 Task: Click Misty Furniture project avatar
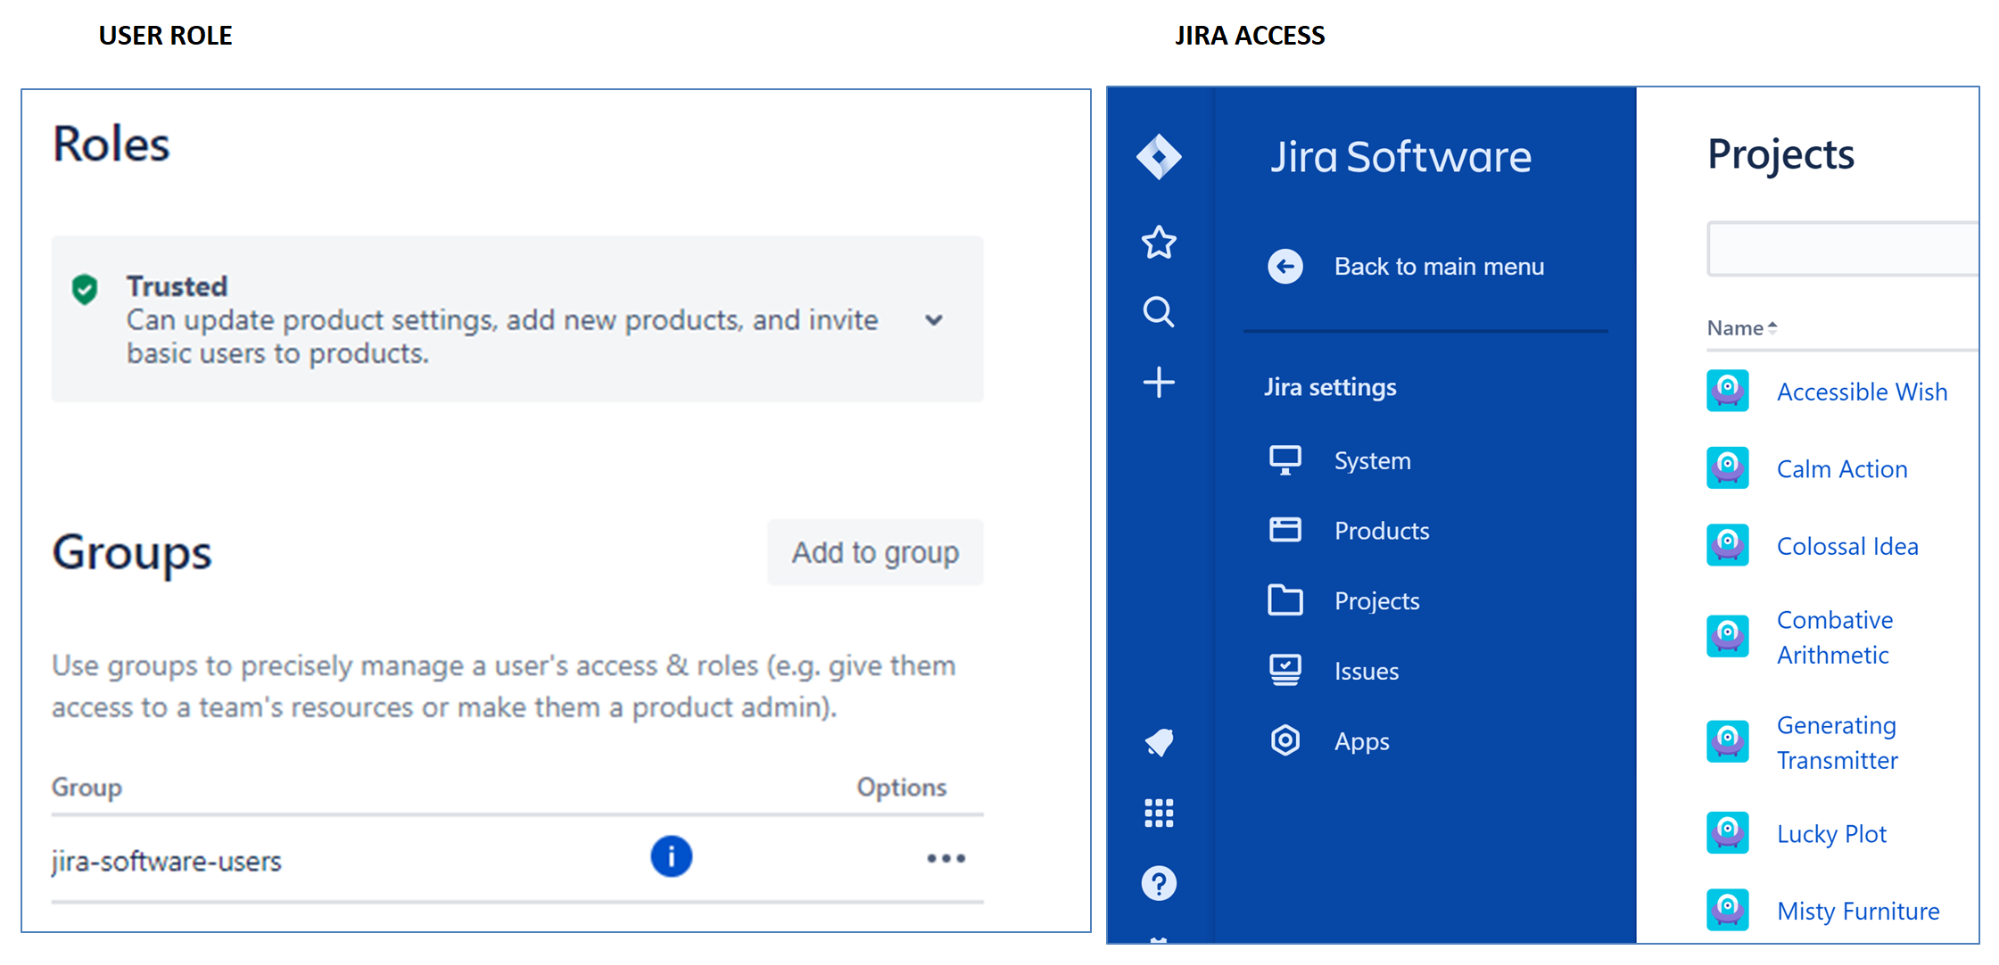tap(1727, 909)
